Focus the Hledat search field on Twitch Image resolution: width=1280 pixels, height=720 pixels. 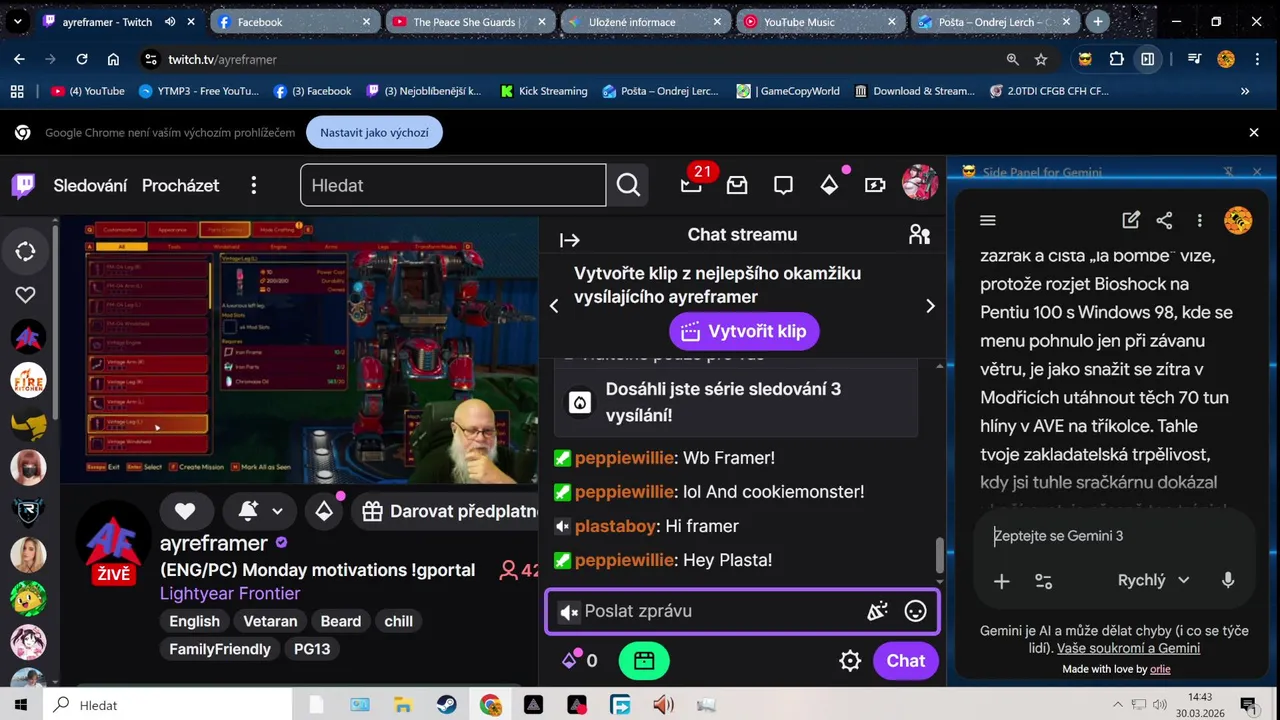coord(453,185)
